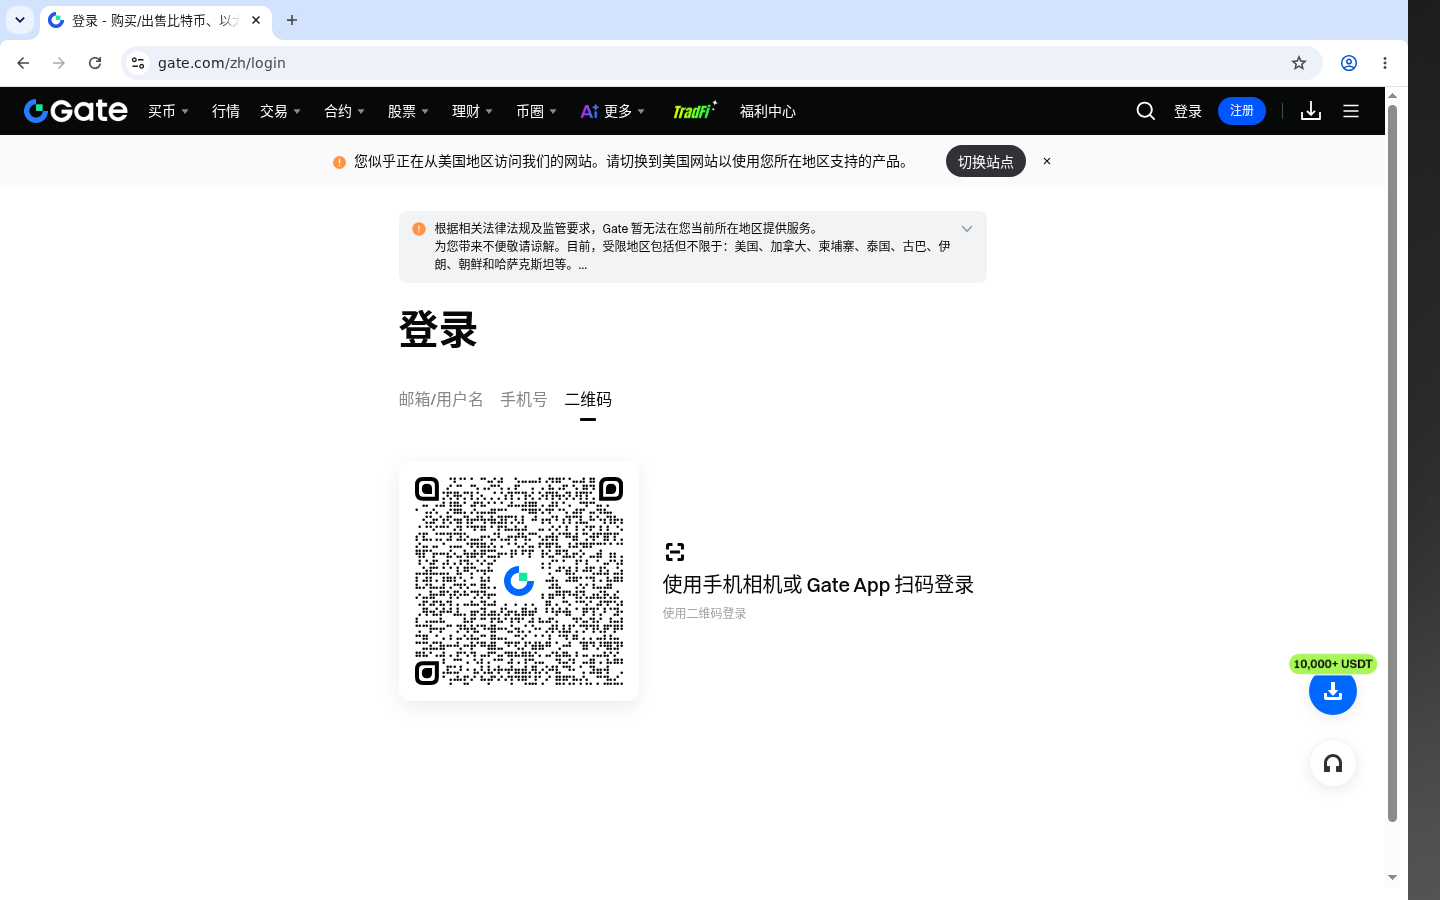Open the headset customer support button
Viewport: 1440px width, 900px height.
1333,764
